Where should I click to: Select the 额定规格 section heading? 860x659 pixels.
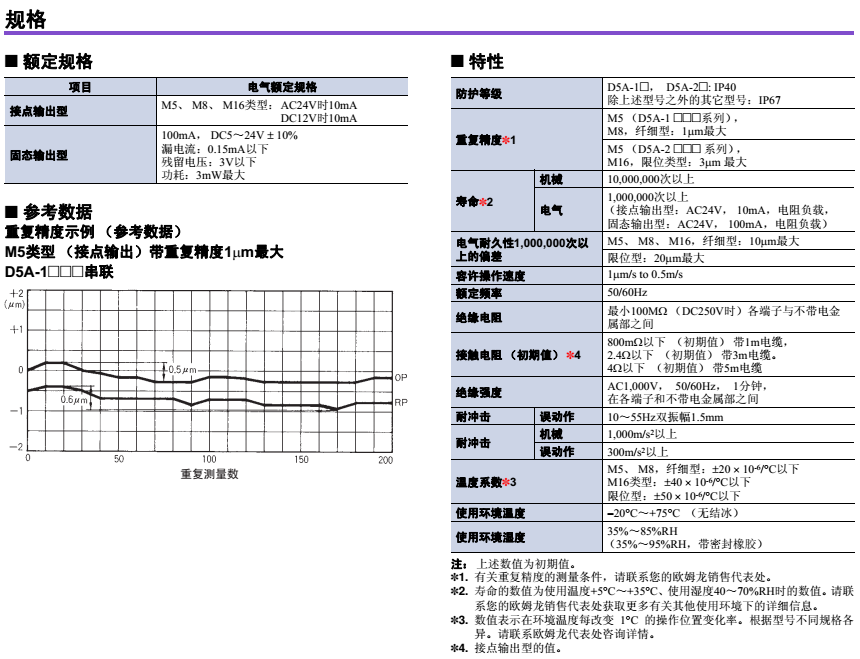[56, 62]
